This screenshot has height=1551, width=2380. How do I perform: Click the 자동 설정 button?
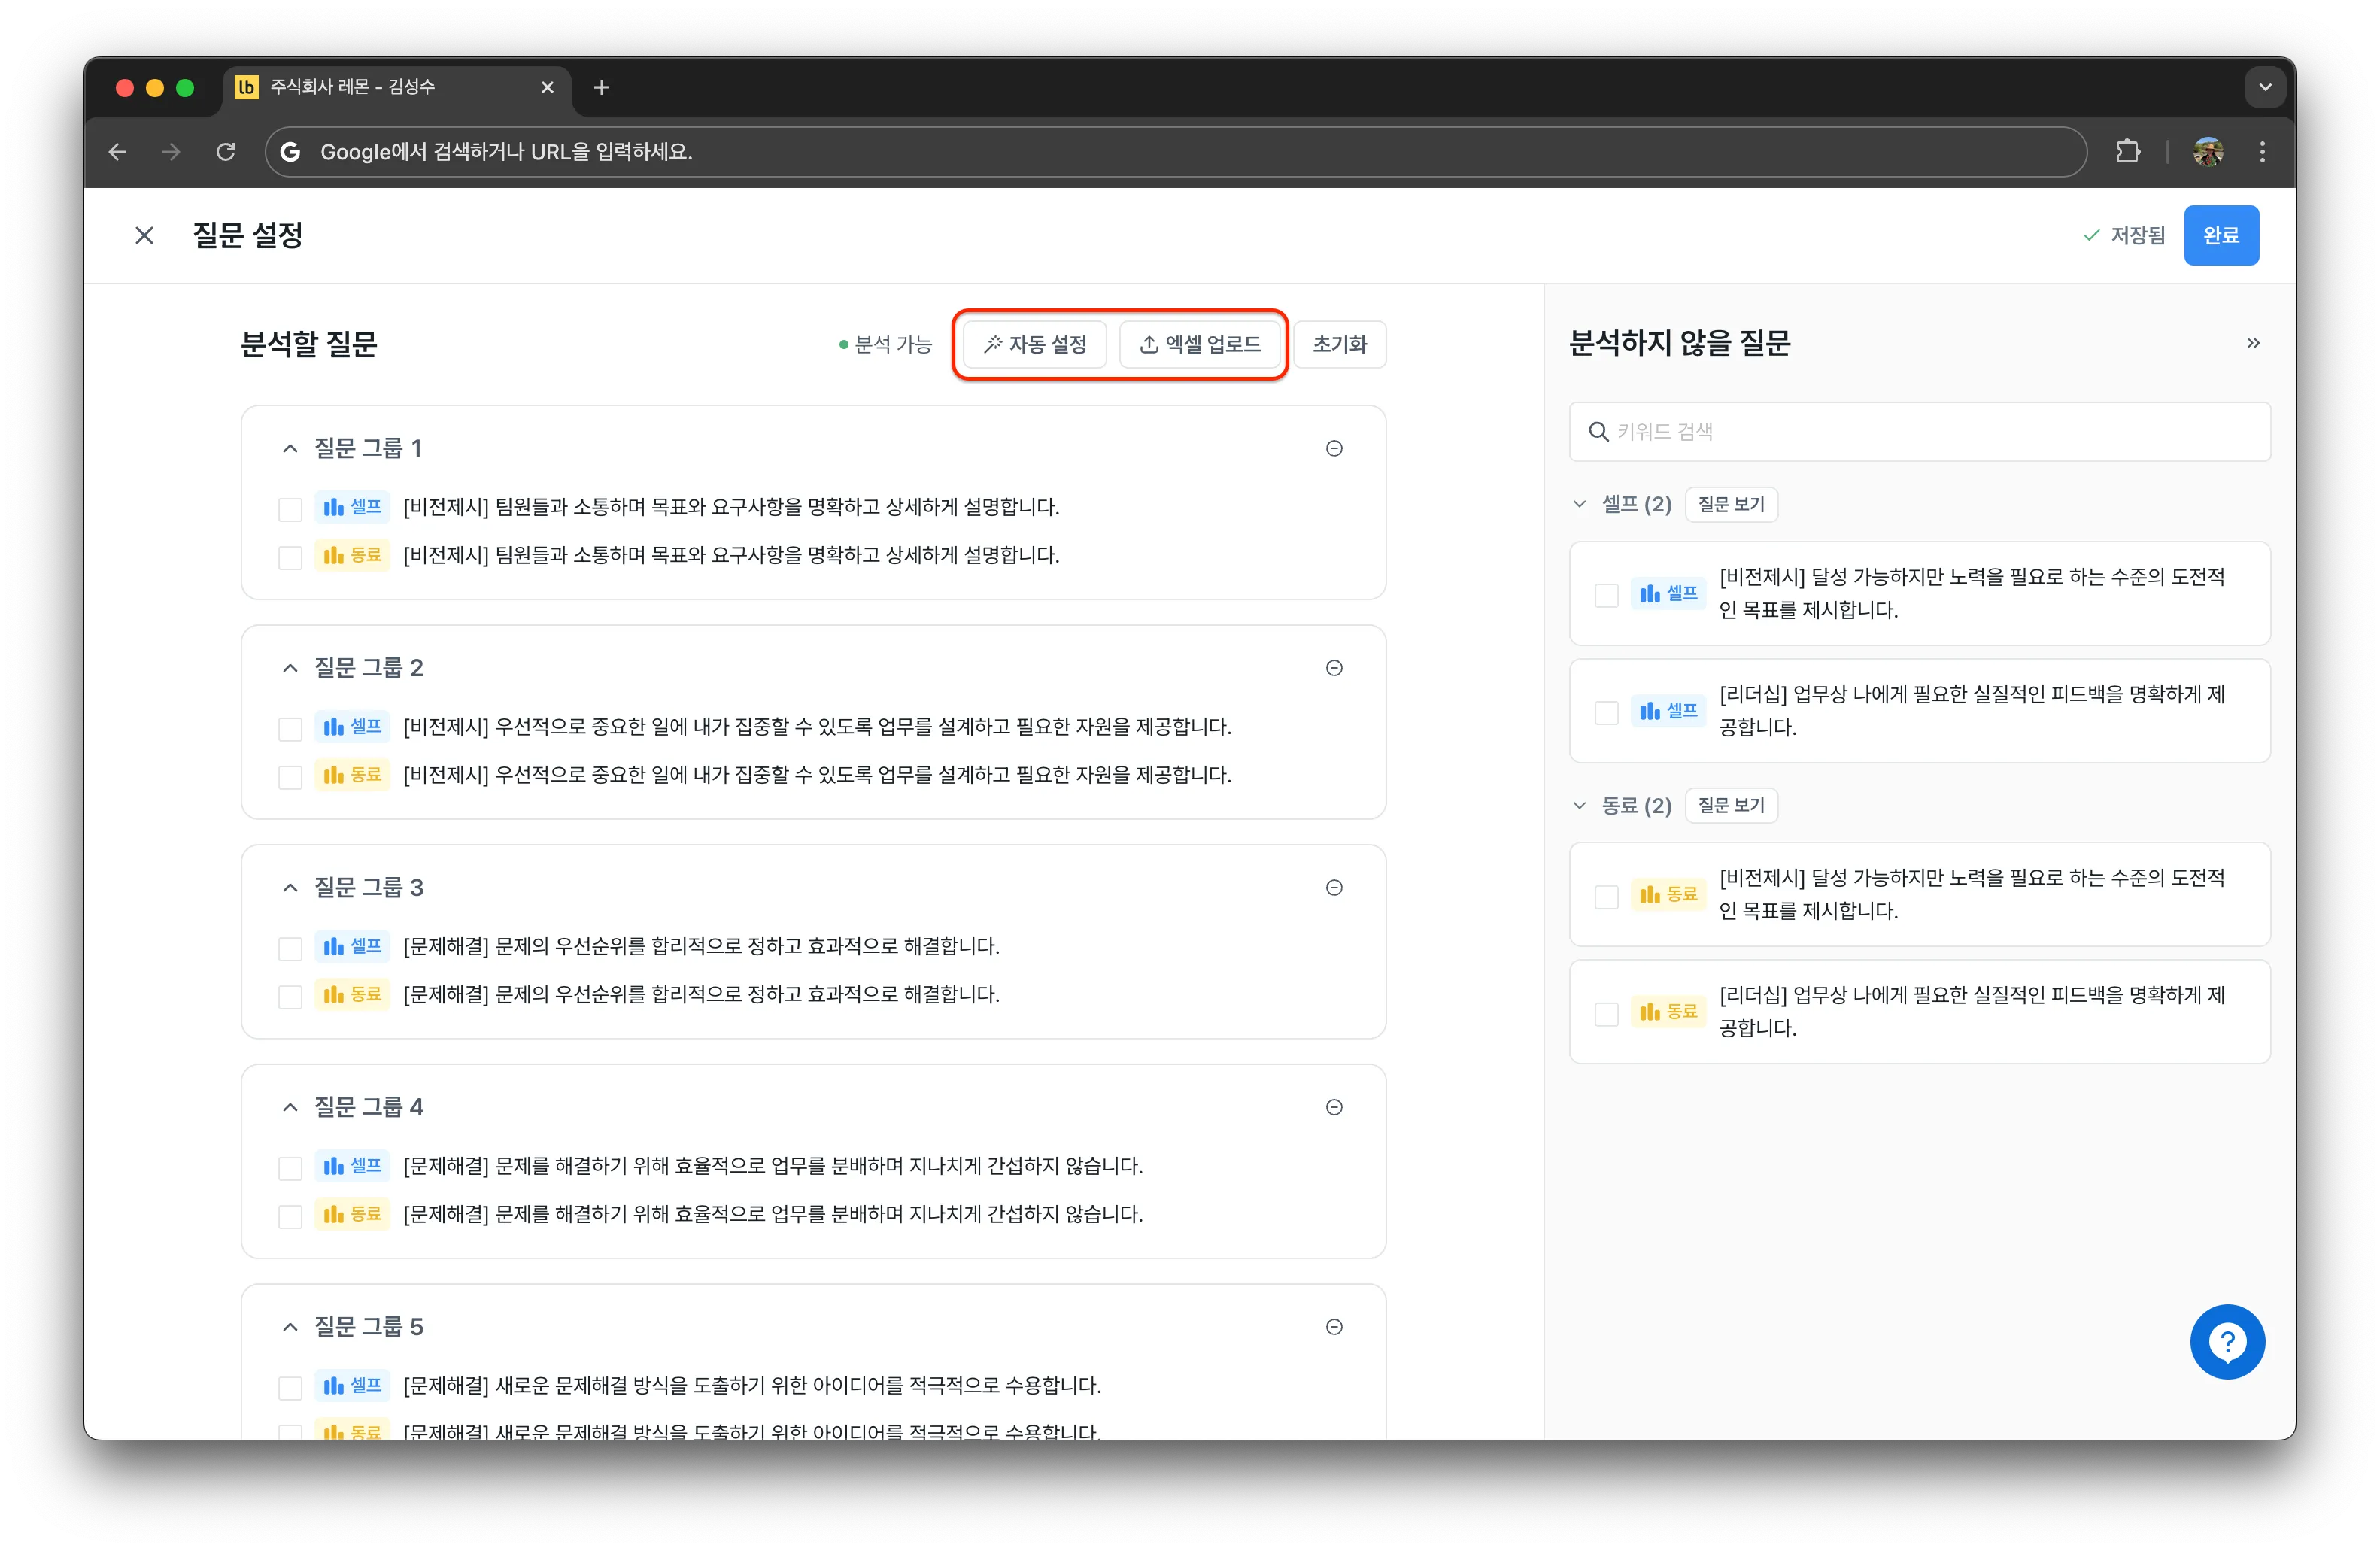click(1035, 345)
